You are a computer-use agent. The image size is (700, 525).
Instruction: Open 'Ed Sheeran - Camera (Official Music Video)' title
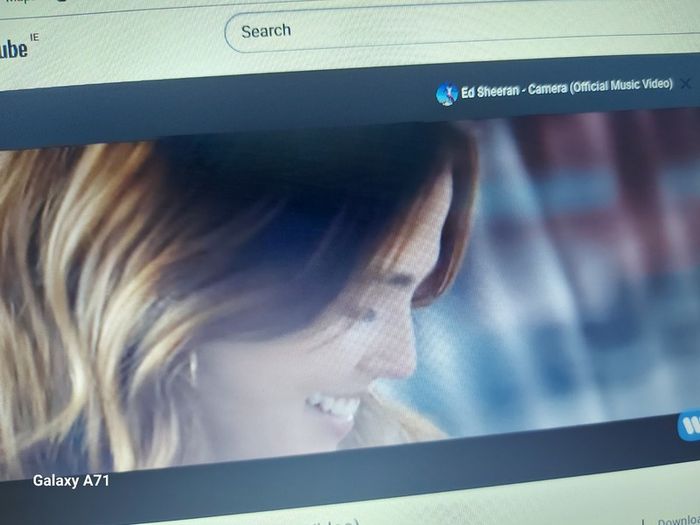click(567, 87)
